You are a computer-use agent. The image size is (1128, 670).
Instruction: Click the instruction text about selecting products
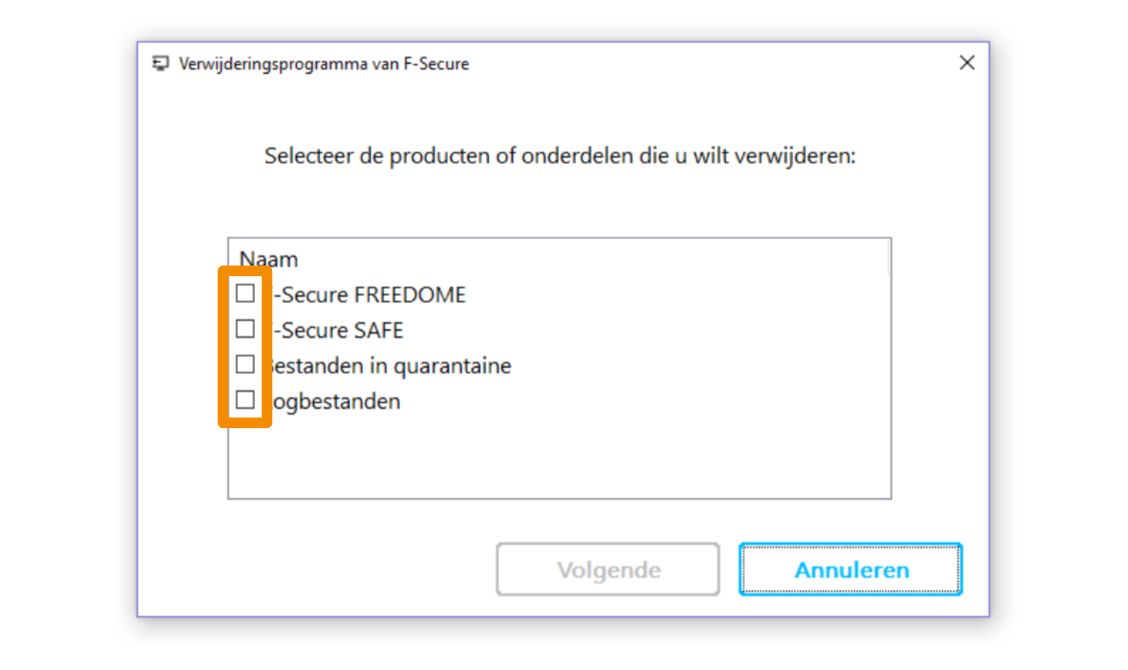click(560, 157)
